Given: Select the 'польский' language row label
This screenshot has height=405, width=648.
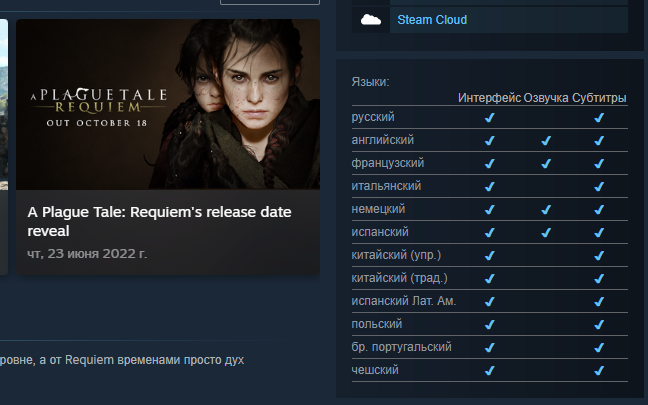Looking at the screenshot, I should (376, 324).
